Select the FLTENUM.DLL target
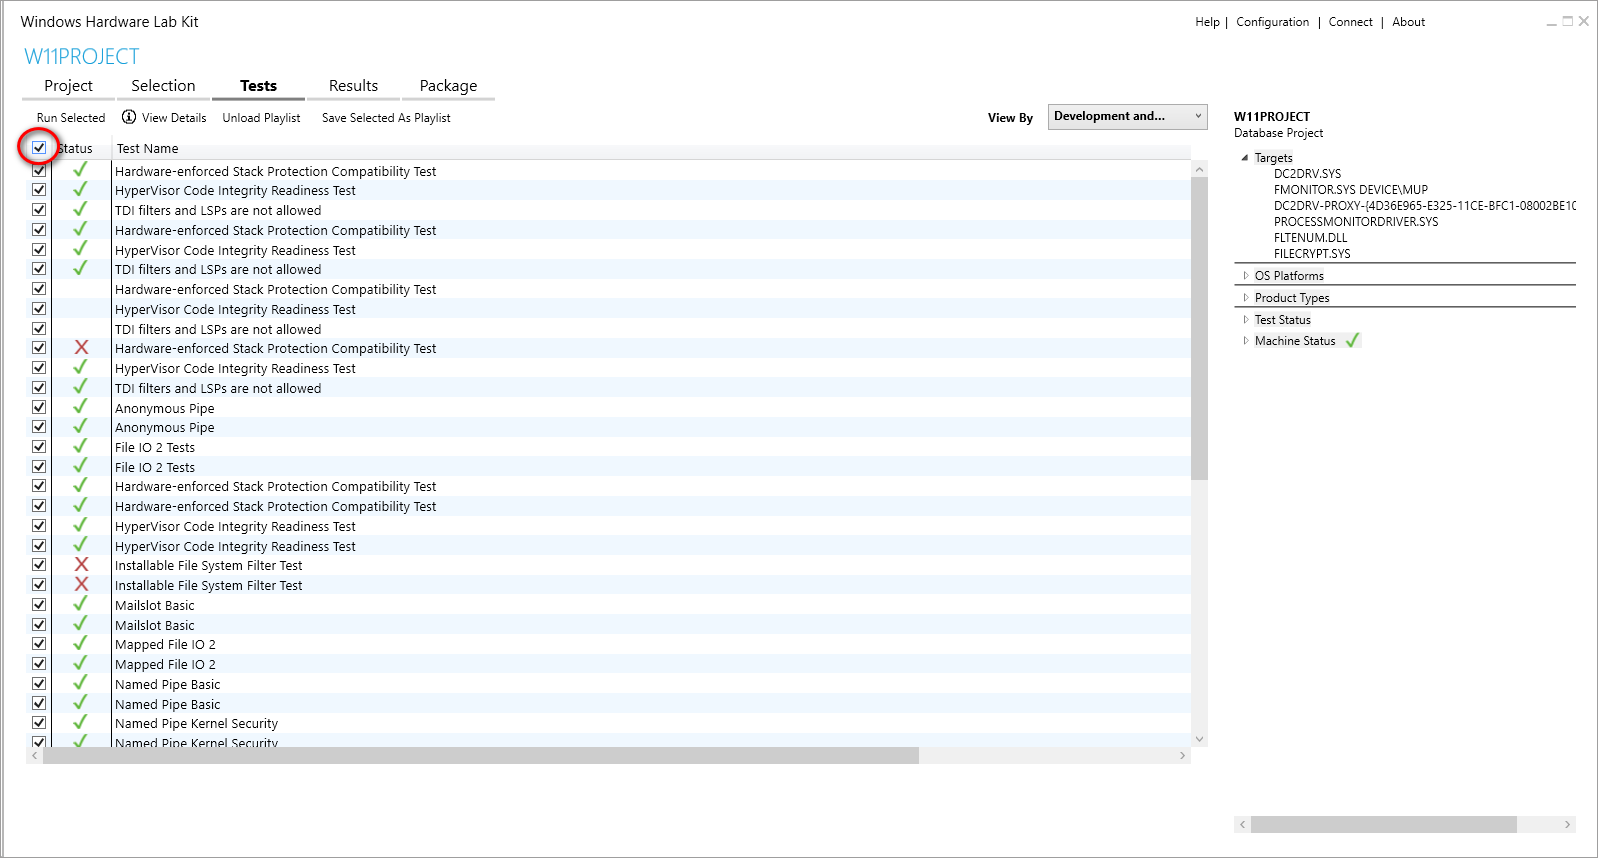The height and width of the screenshot is (858, 1598). click(1310, 238)
